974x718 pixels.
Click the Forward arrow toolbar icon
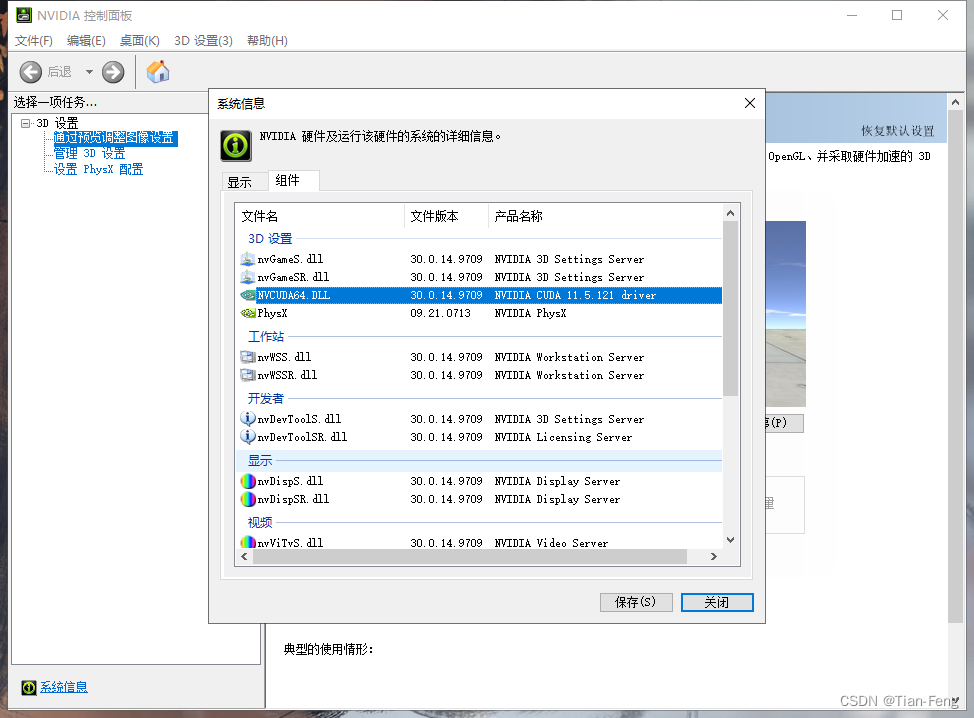coord(113,72)
